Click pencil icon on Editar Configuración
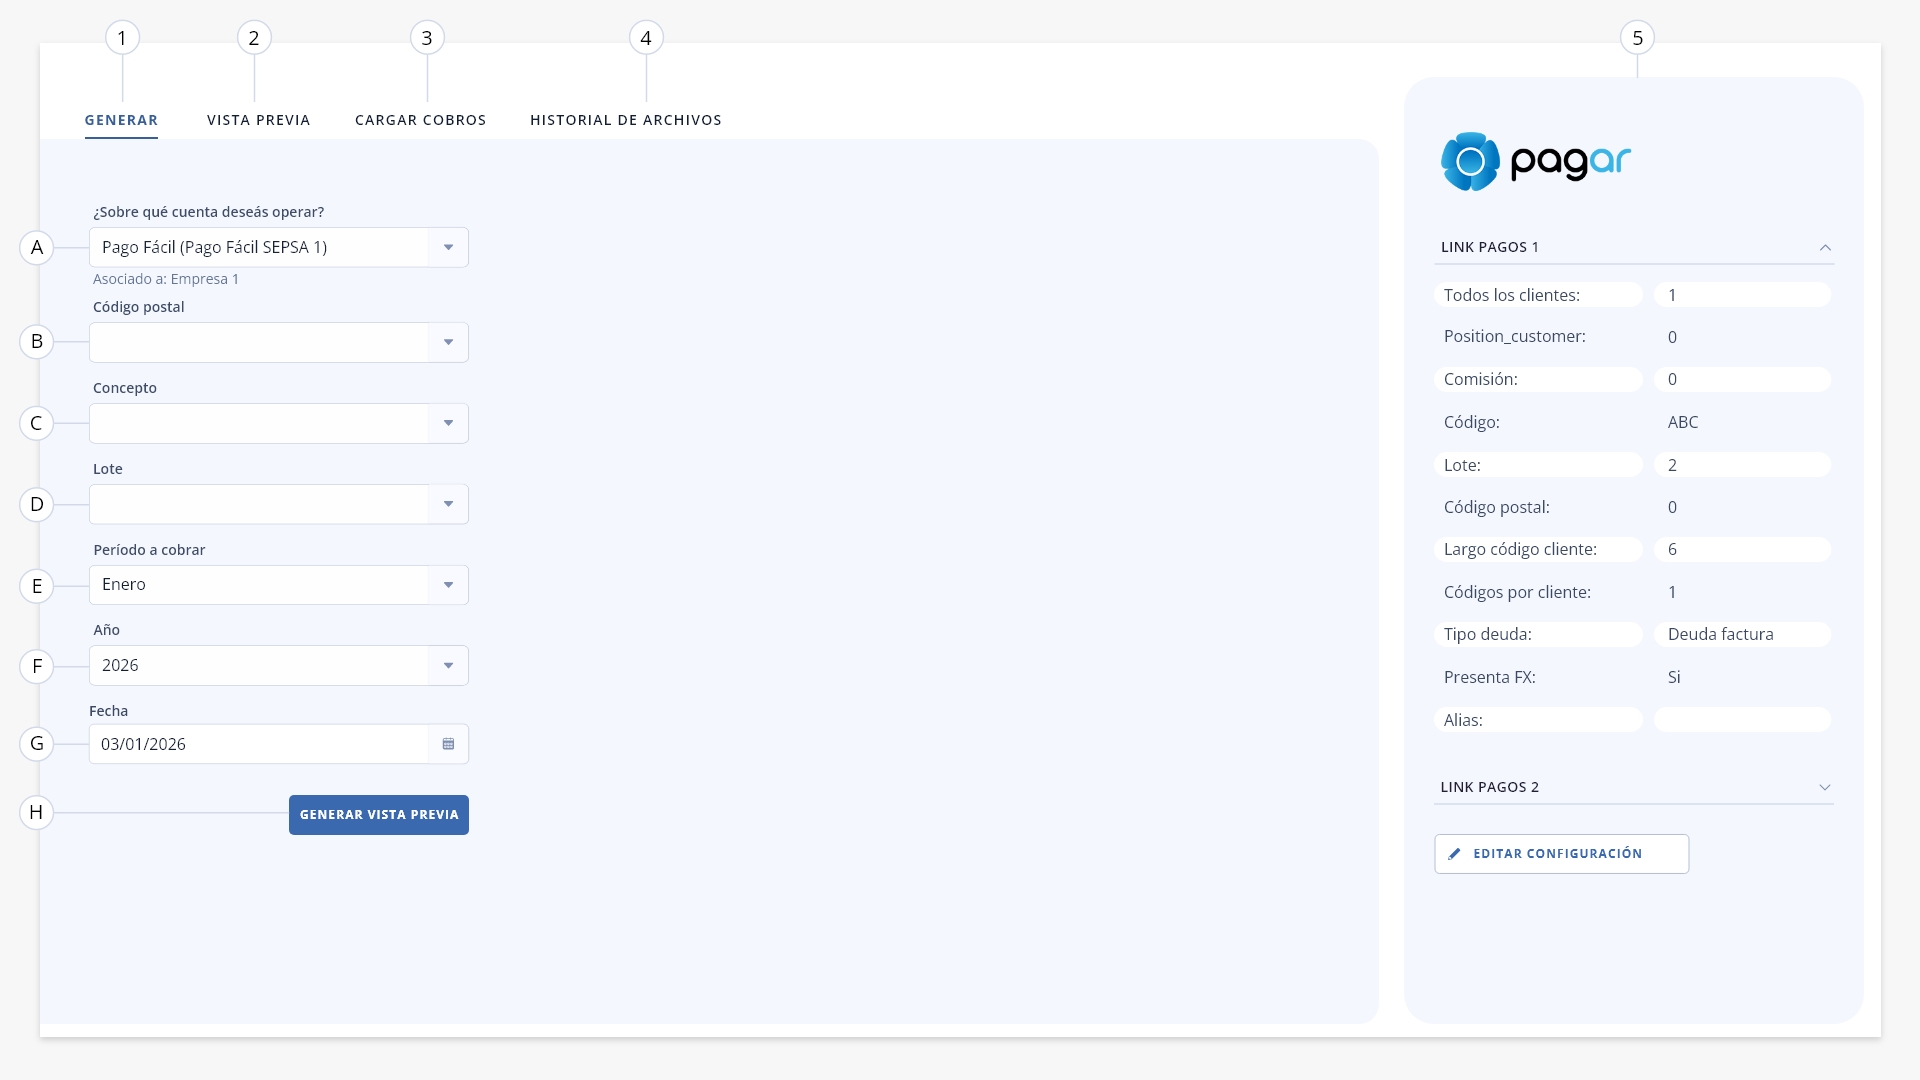This screenshot has height=1080, width=1920. coord(1455,854)
